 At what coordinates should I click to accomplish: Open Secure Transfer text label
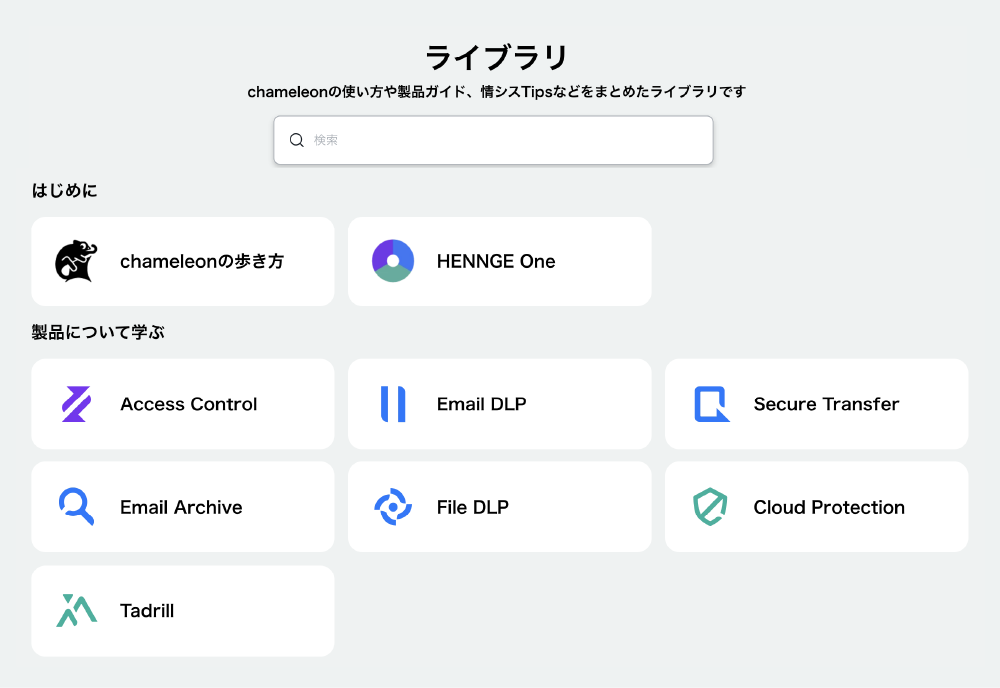pos(826,404)
